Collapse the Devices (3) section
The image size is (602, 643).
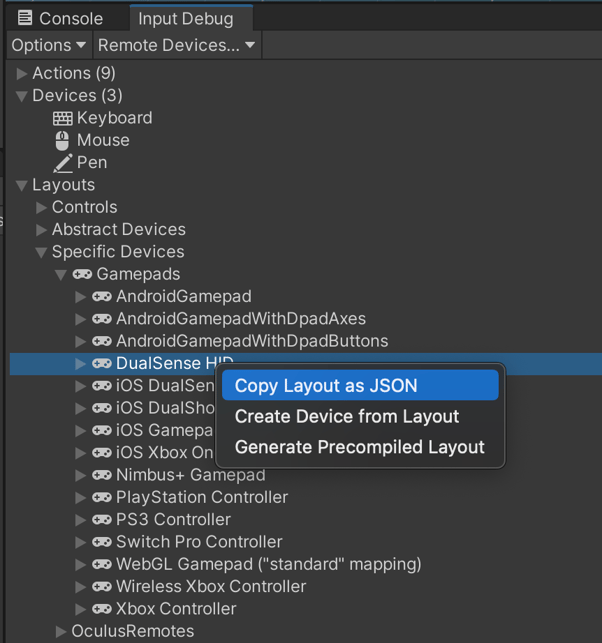22,96
